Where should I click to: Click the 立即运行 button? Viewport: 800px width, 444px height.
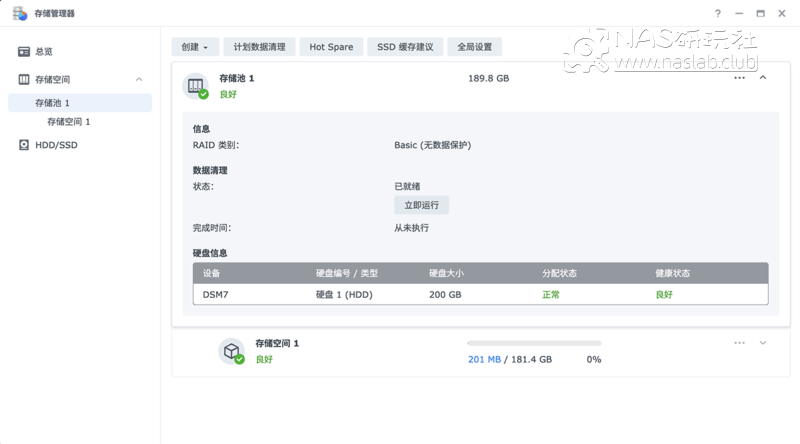[421, 205]
